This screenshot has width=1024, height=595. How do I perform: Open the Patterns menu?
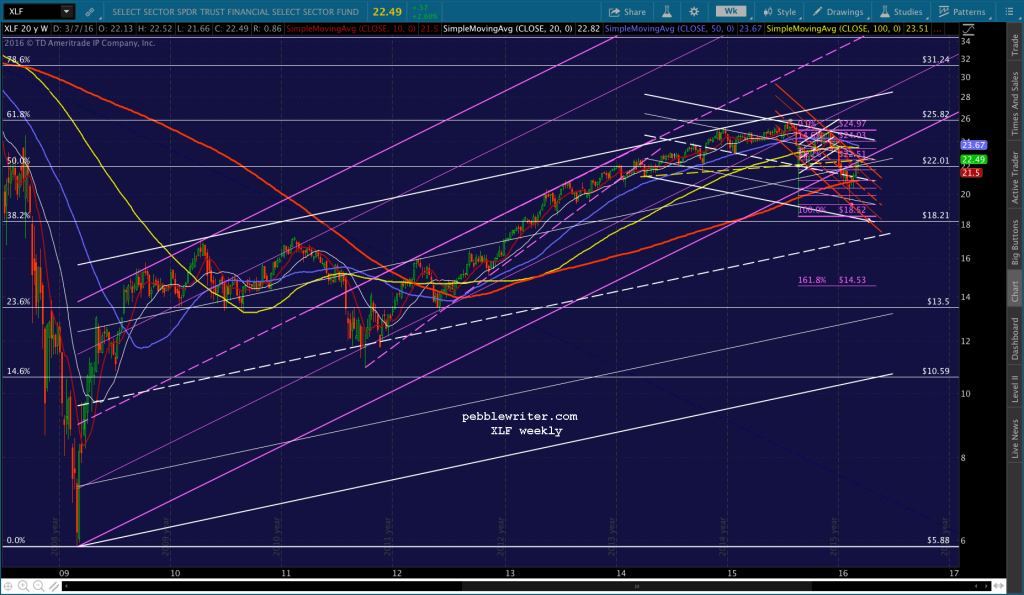coord(962,12)
